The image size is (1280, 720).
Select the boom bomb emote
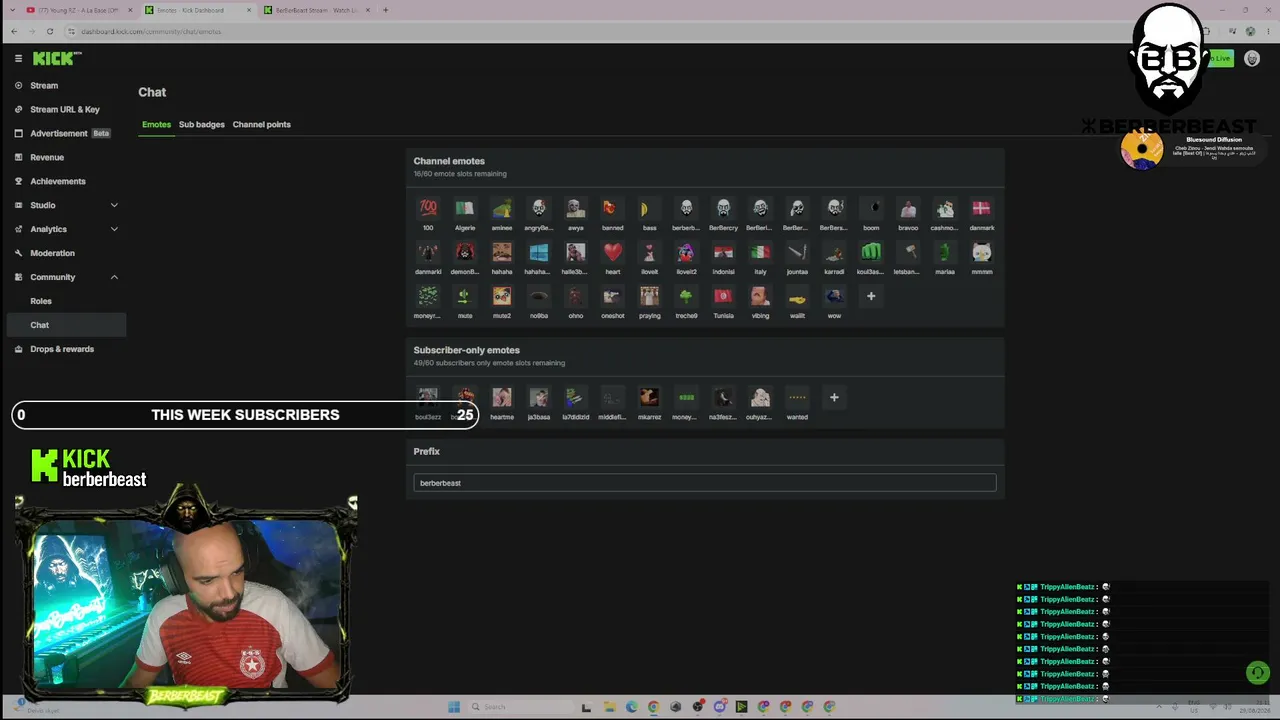click(x=871, y=208)
